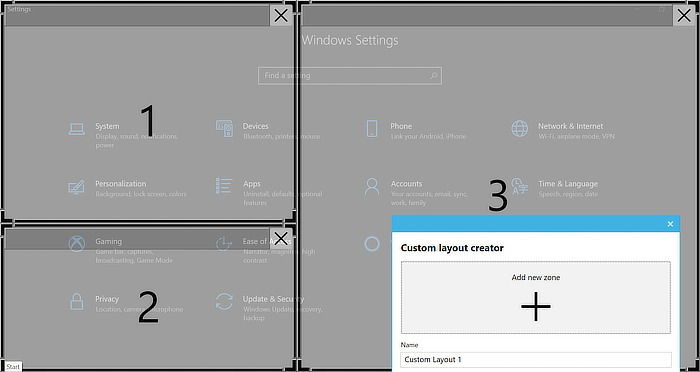Grab the gray title bar of zone 3
Viewport: 700px width, 372px height.
click(x=487, y=16)
